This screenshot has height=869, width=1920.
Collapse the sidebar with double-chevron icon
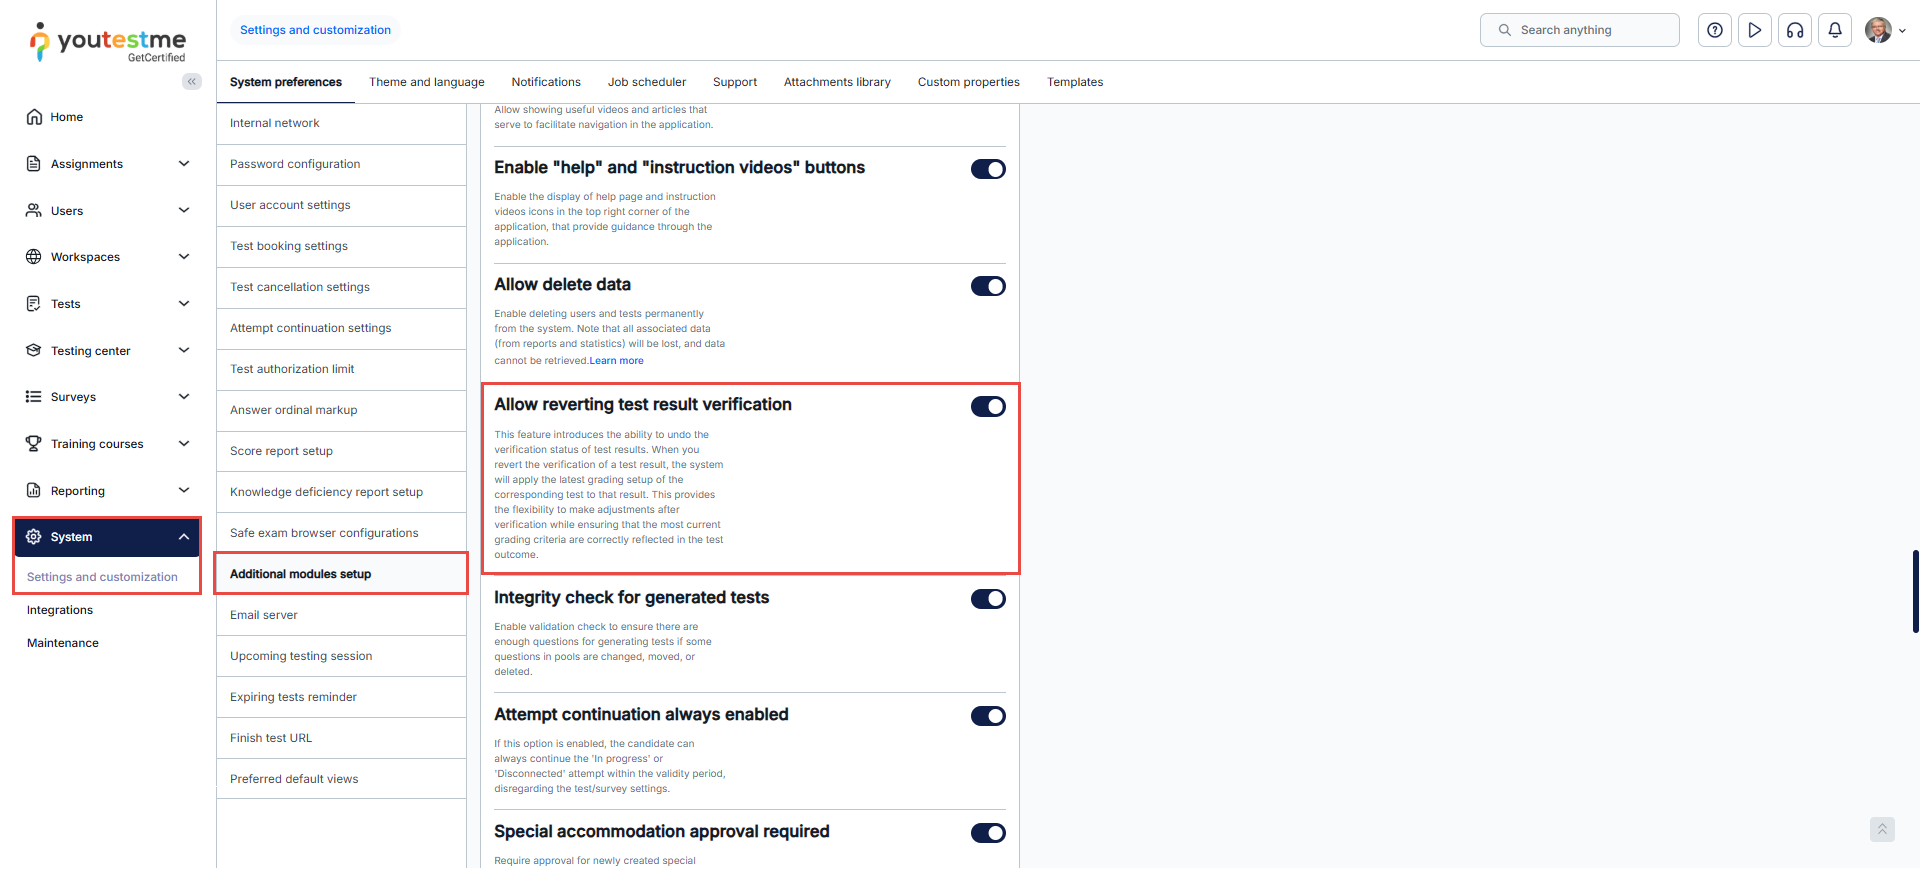pyautogui.click(x=191, y=82)
